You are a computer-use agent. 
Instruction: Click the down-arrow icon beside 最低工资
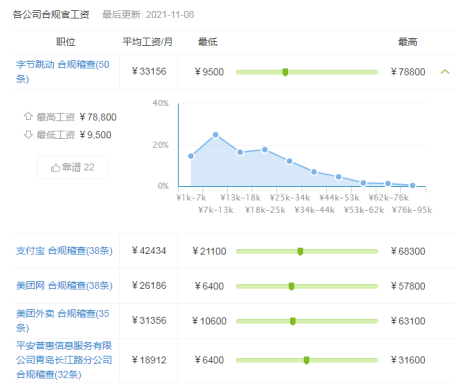click(x=28, y=134)
